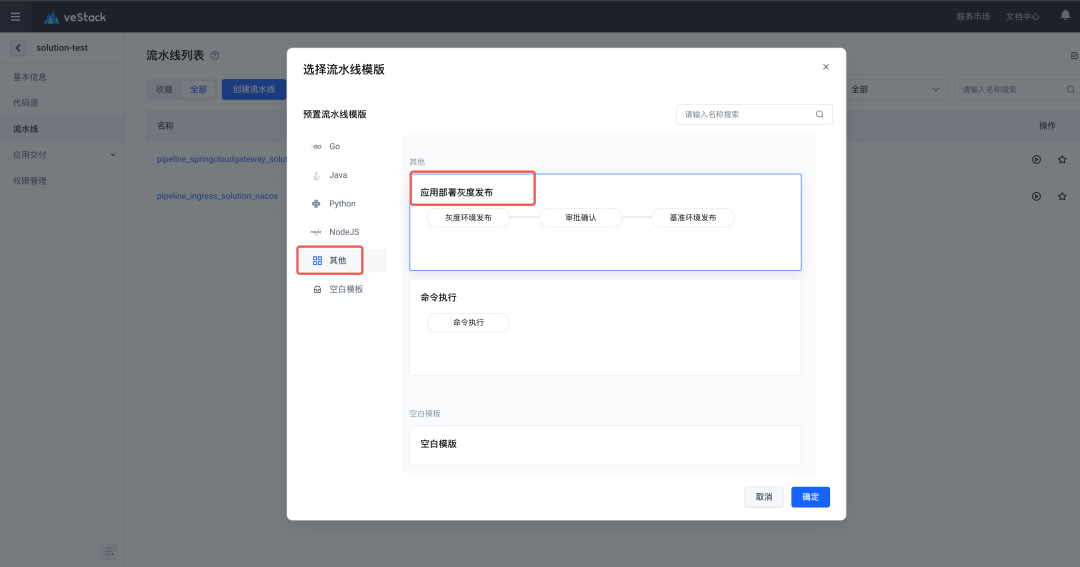Click the help icon beside 流水线列表
The image size is (1080, 567).
214,55
